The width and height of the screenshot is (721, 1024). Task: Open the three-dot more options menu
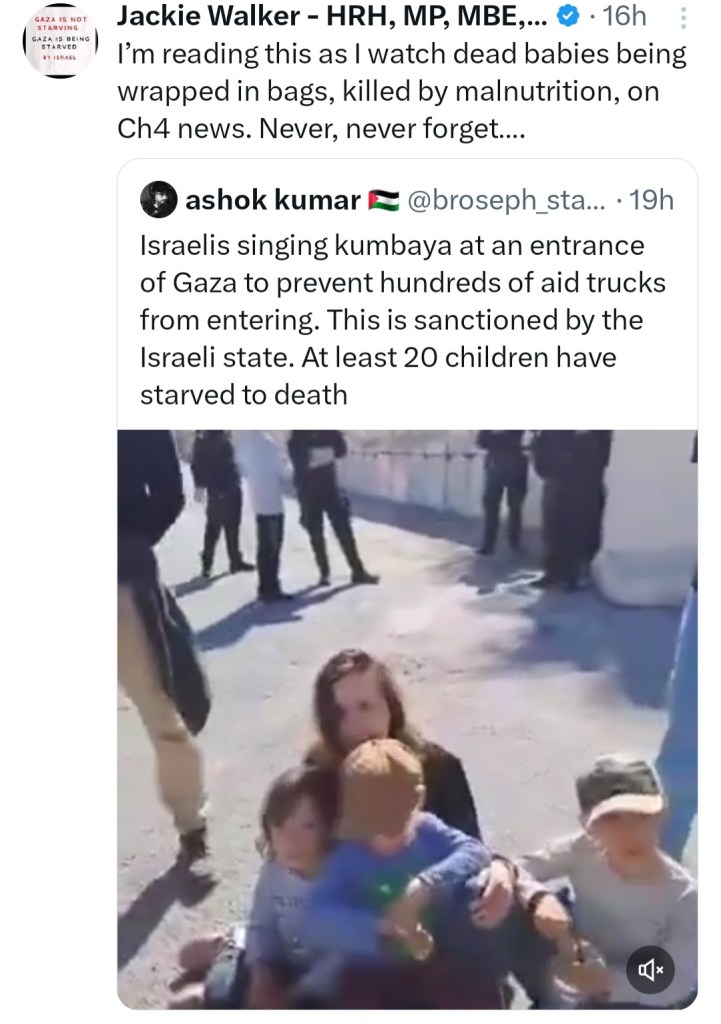tap(682, 18)
